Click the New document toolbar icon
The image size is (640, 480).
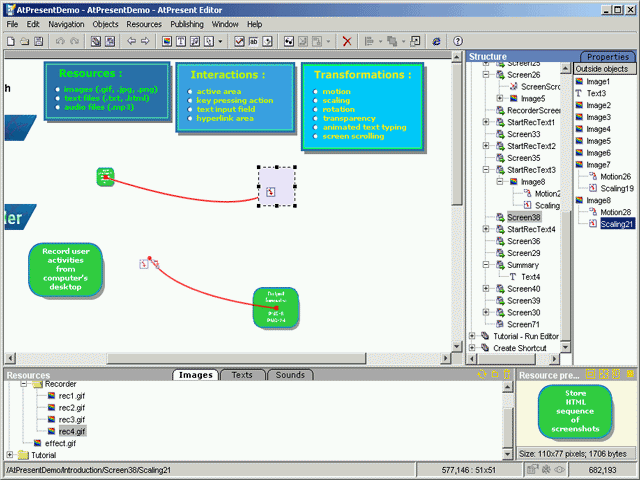[x=11, y=41]
